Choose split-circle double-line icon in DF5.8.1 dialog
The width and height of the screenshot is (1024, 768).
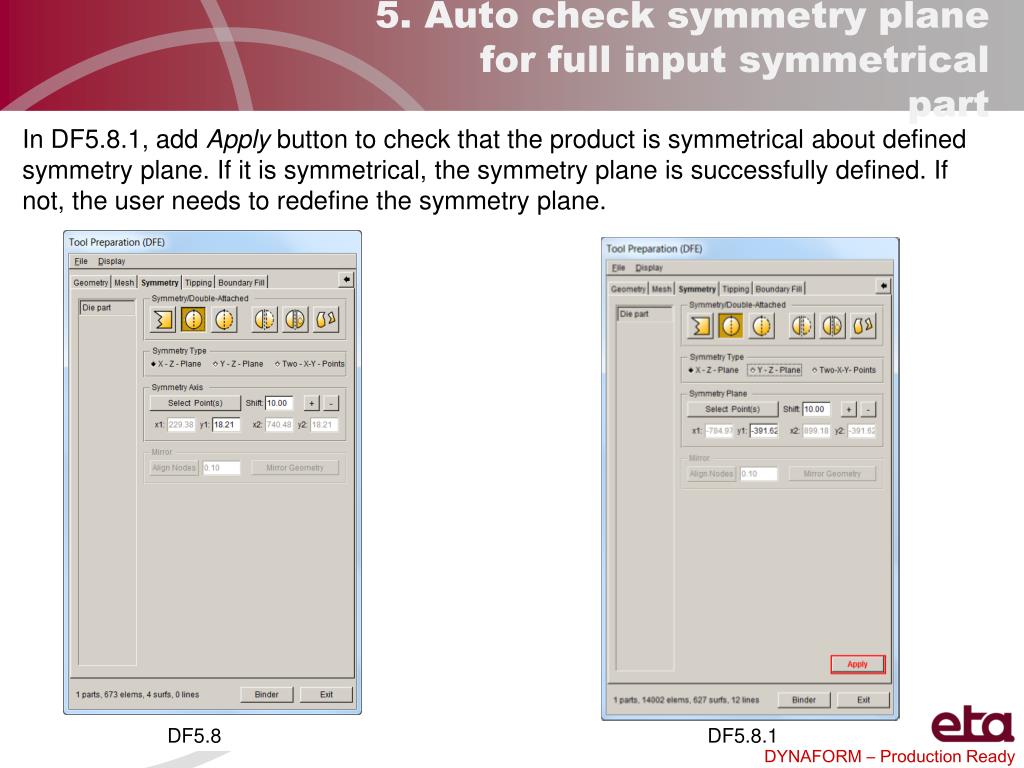coord(833,325)
